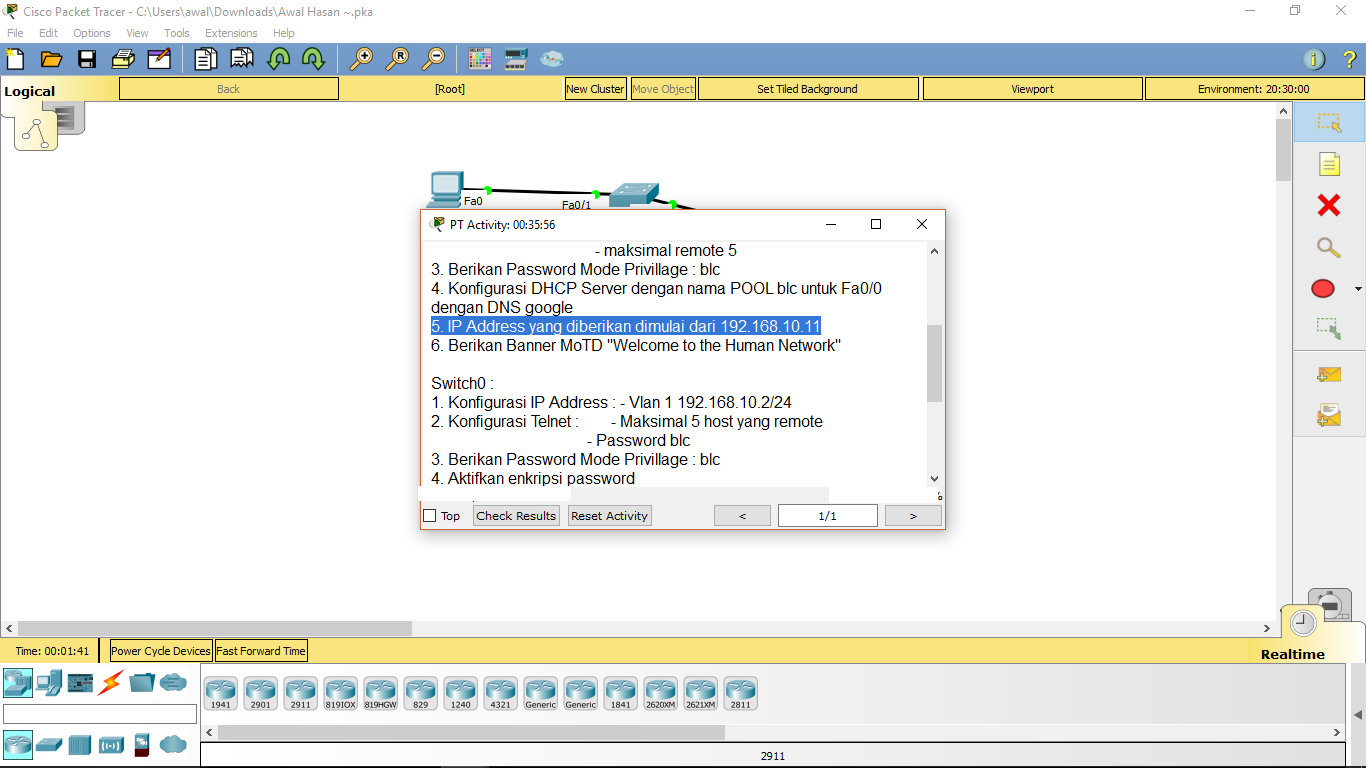Image resolution: width=1366 pixels, height=768 pixels.
Task: Open the File menu
Action: pos(15,33)
